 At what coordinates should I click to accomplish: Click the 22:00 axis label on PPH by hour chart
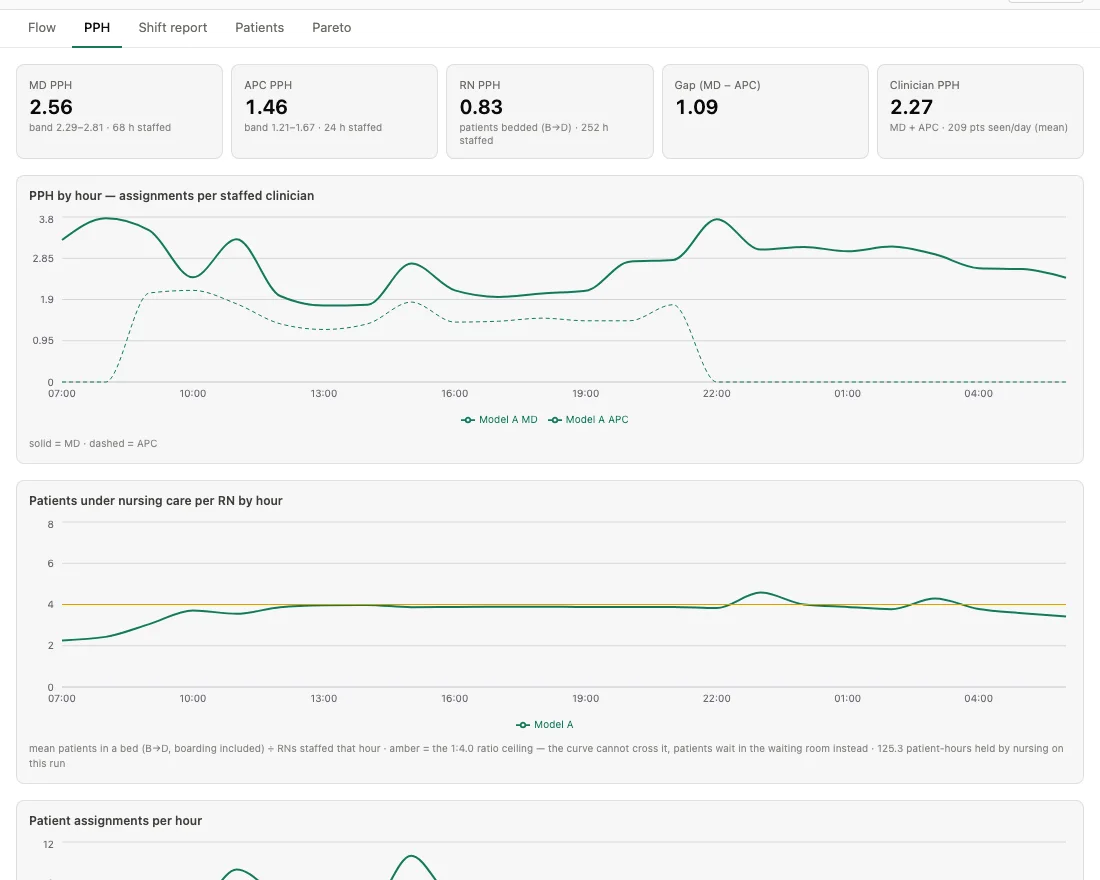[716, 394]
